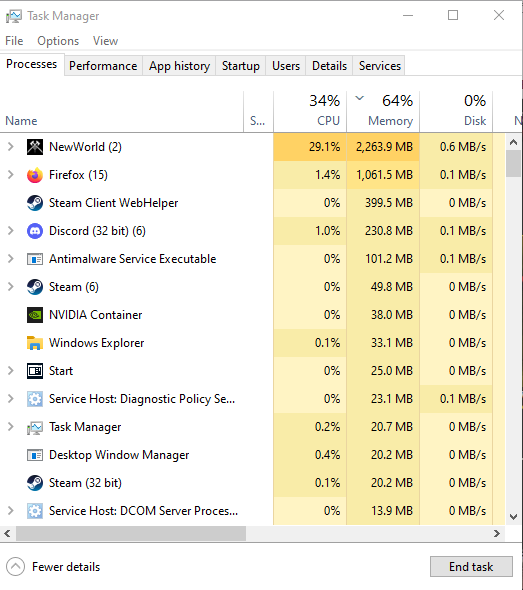Click the vertical scrollbar down arrow
Image resolution: width=523 pixels, height=590 pixels.
(513, 517)
